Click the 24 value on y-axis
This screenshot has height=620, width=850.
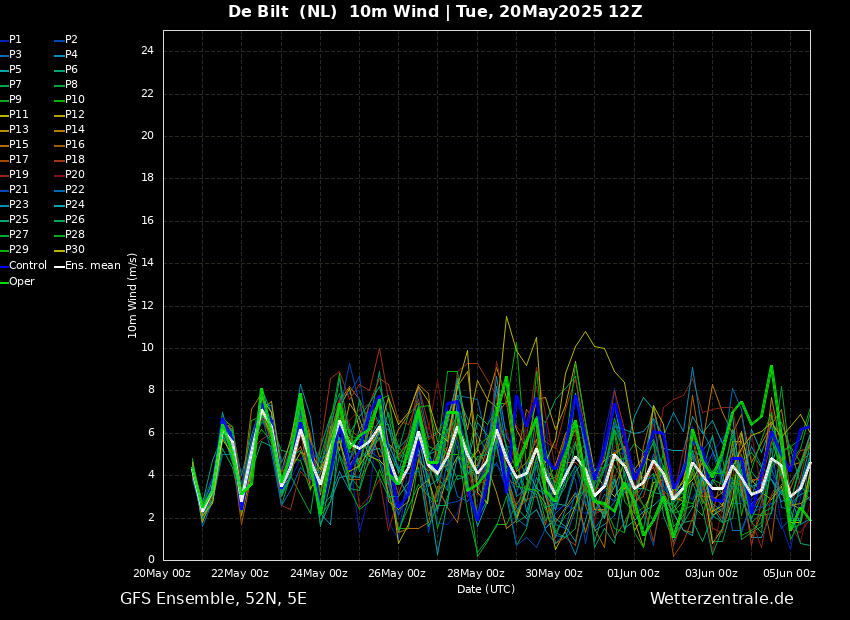click(x=147, y=51)
